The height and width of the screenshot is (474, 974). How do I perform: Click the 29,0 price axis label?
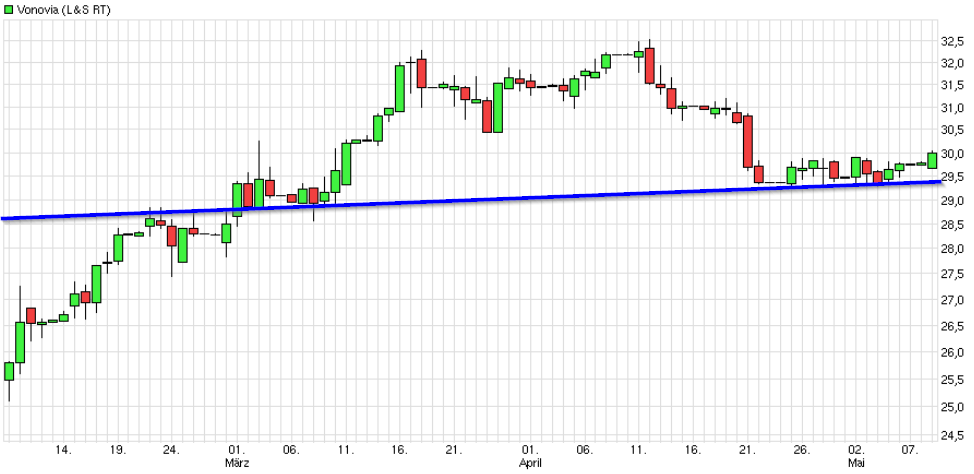(x=953, y=201)
